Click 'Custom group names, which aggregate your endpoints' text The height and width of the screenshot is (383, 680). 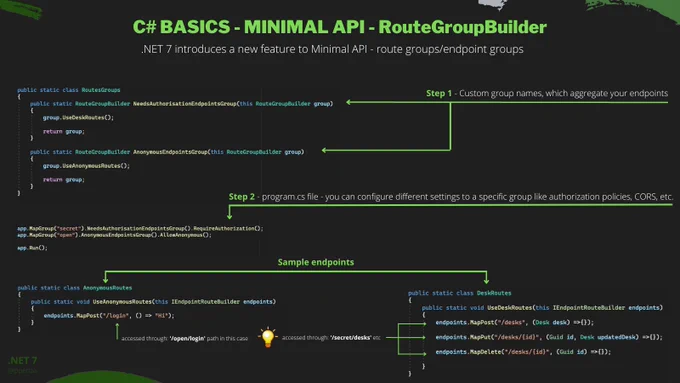[563, 93]
